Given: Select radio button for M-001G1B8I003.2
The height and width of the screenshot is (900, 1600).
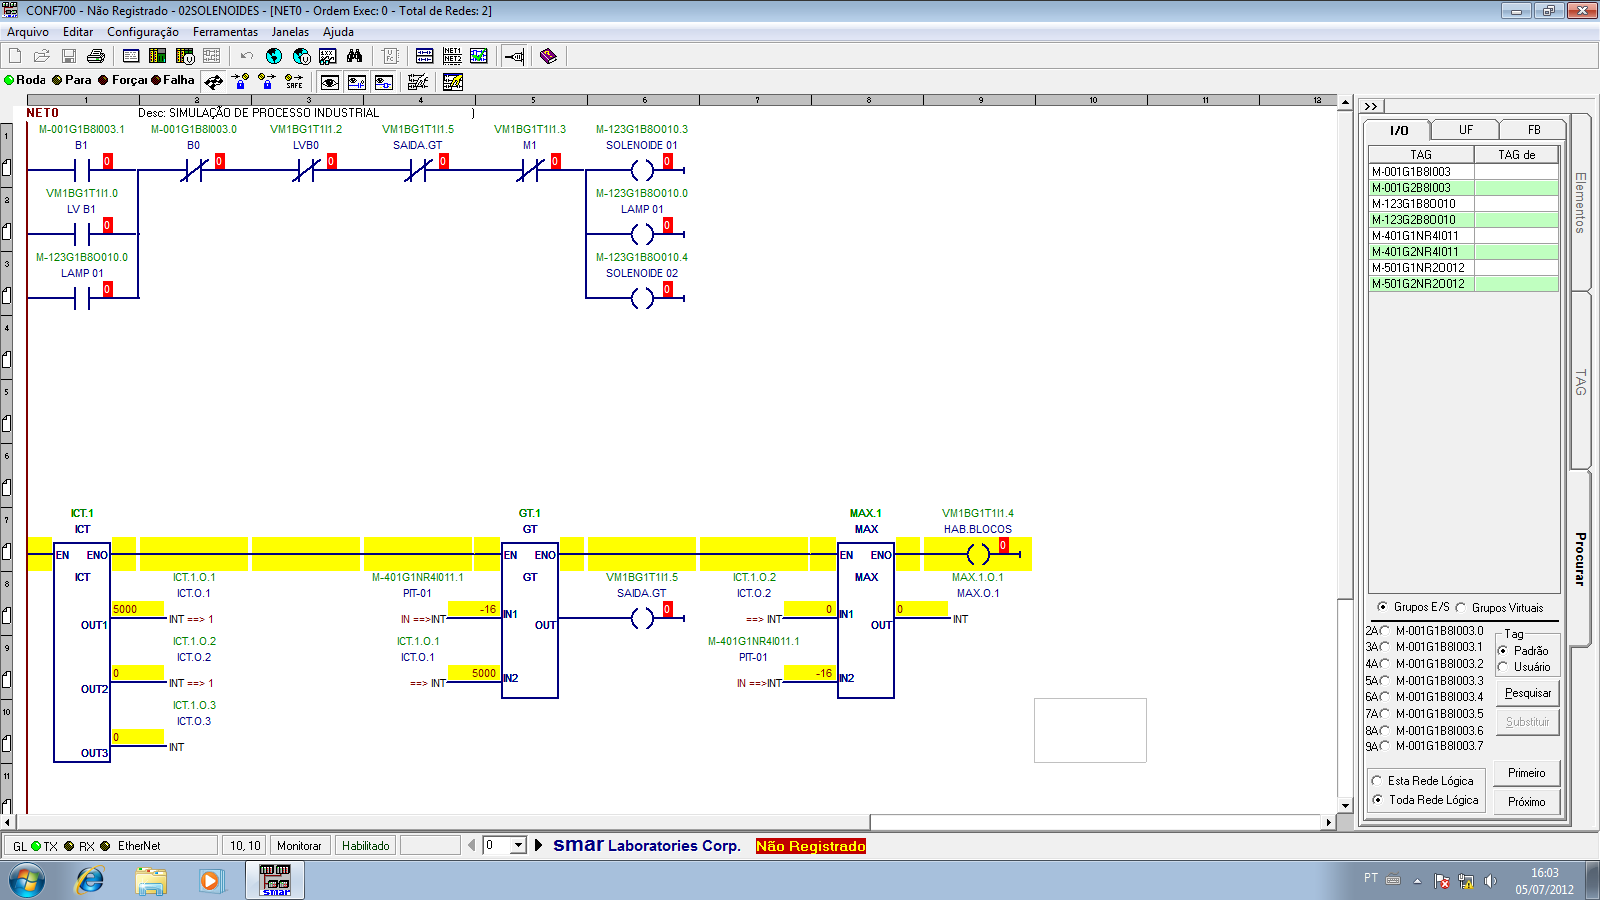Looking at the screenshot, I should tap(1385, 664).
